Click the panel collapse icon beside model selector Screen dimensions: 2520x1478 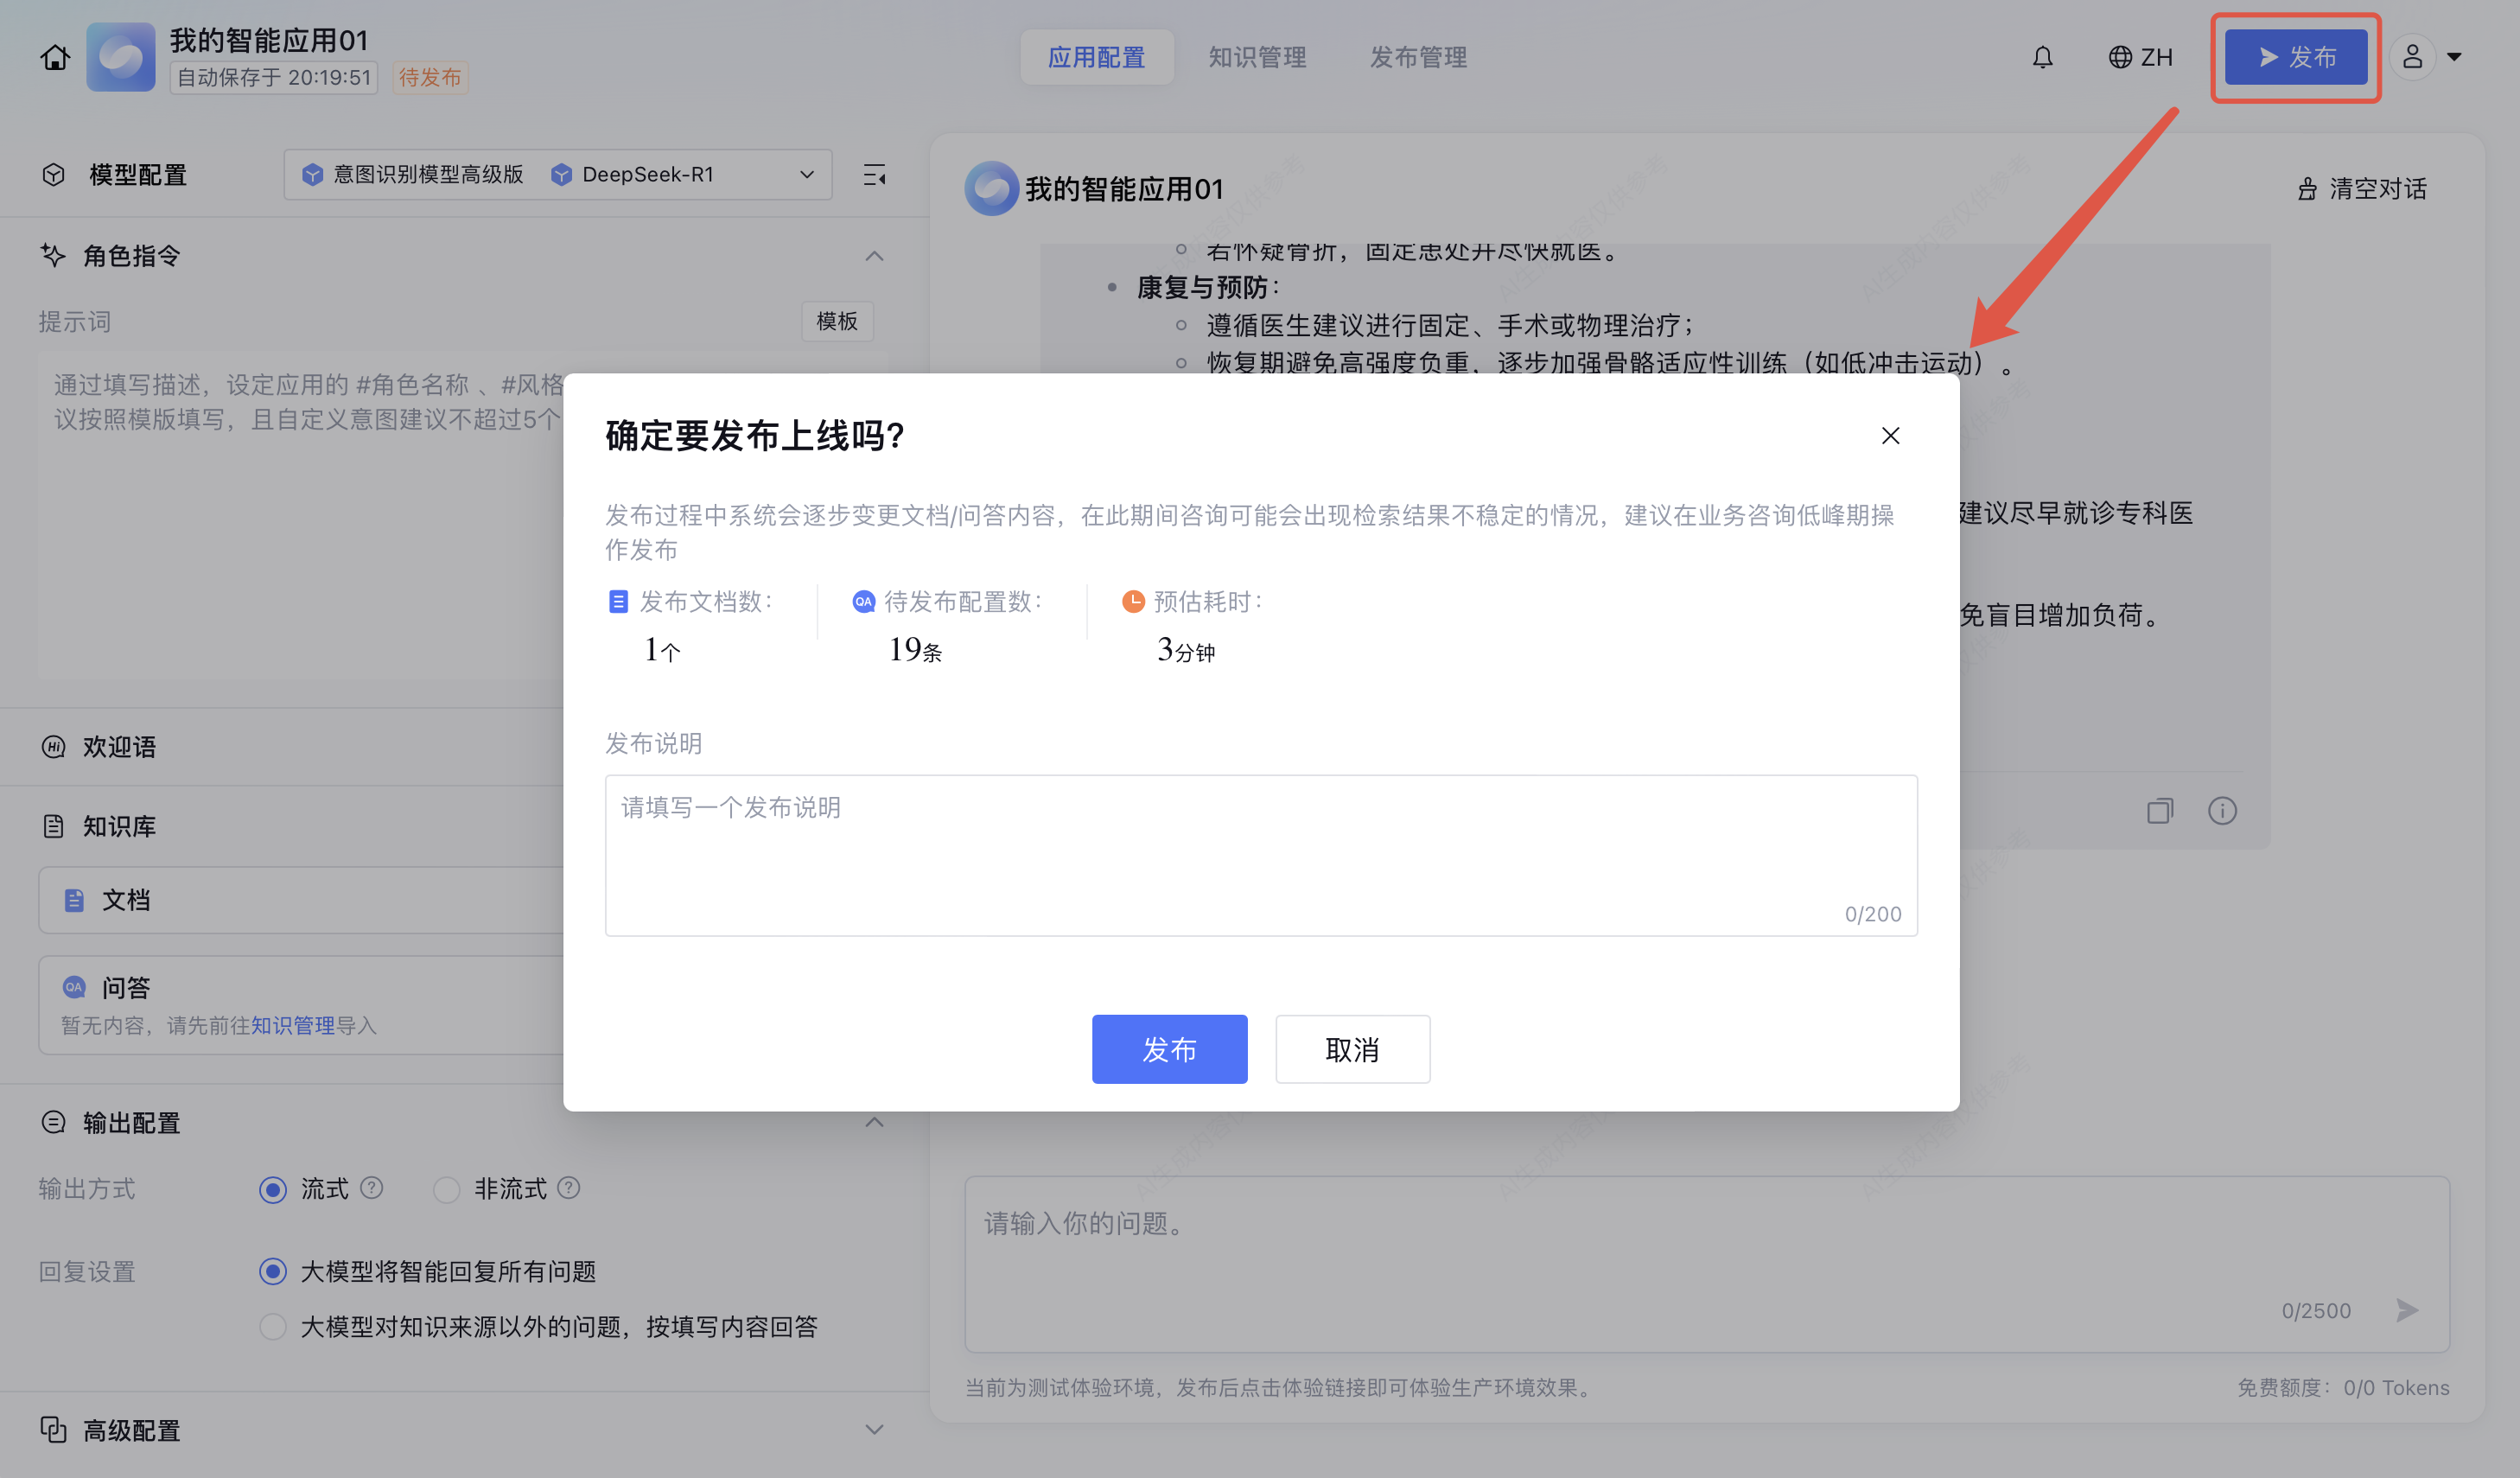click(874, 175)
